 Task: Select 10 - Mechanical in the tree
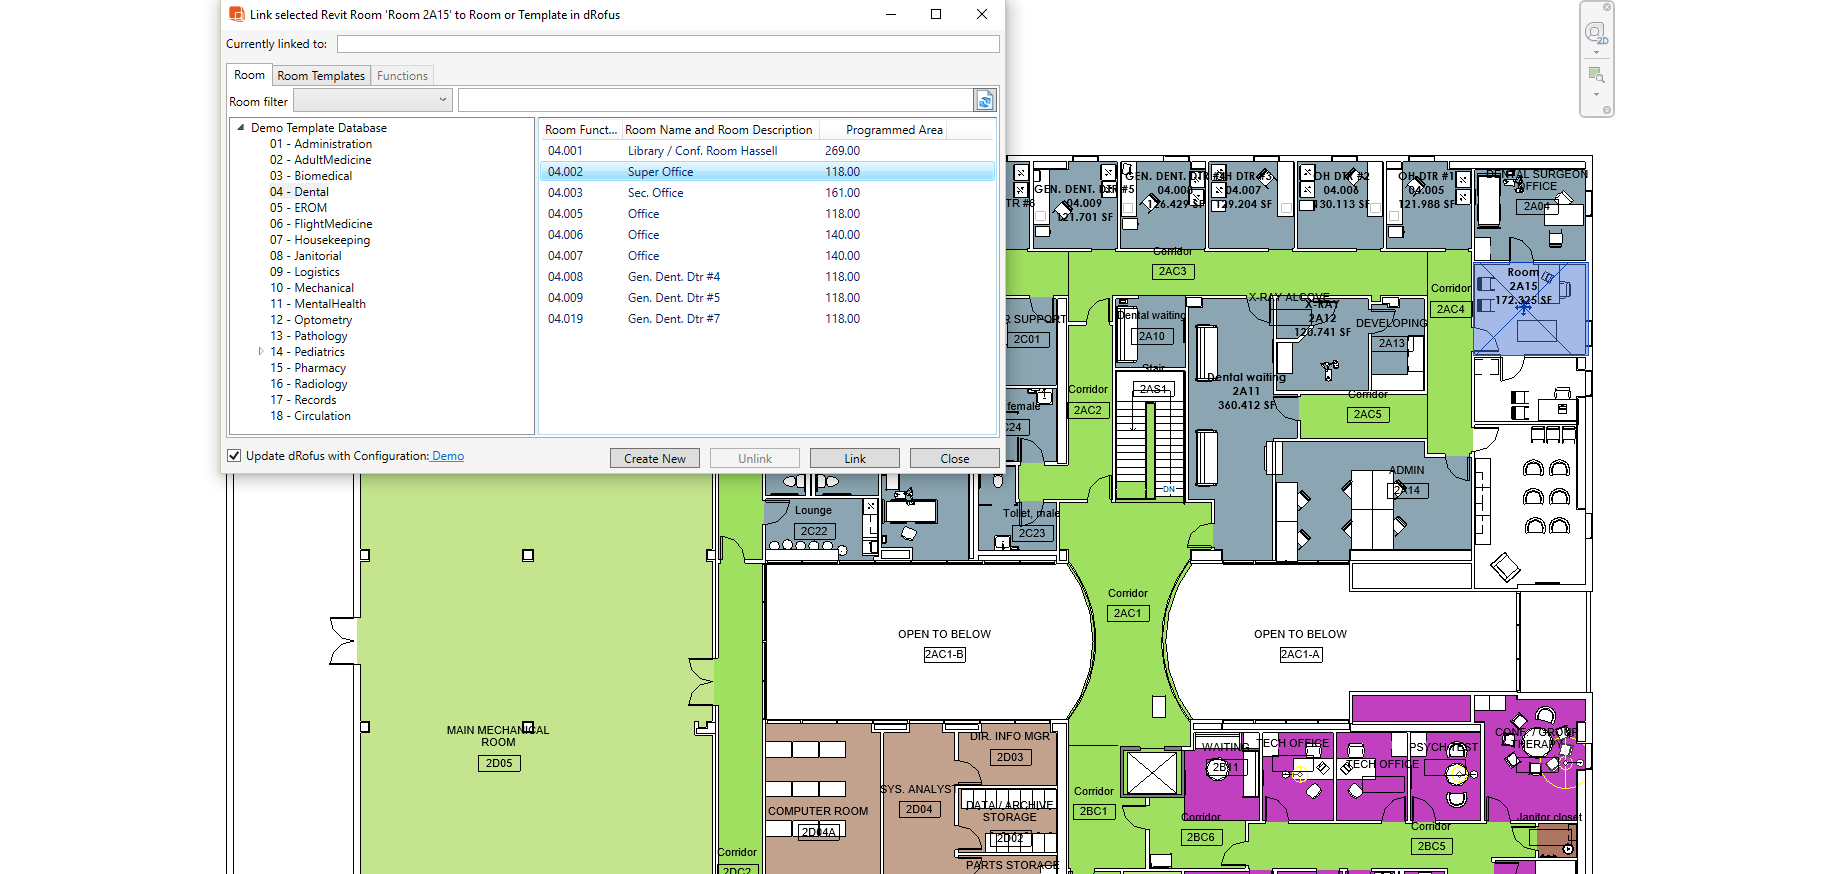click(x=311, y=288)
